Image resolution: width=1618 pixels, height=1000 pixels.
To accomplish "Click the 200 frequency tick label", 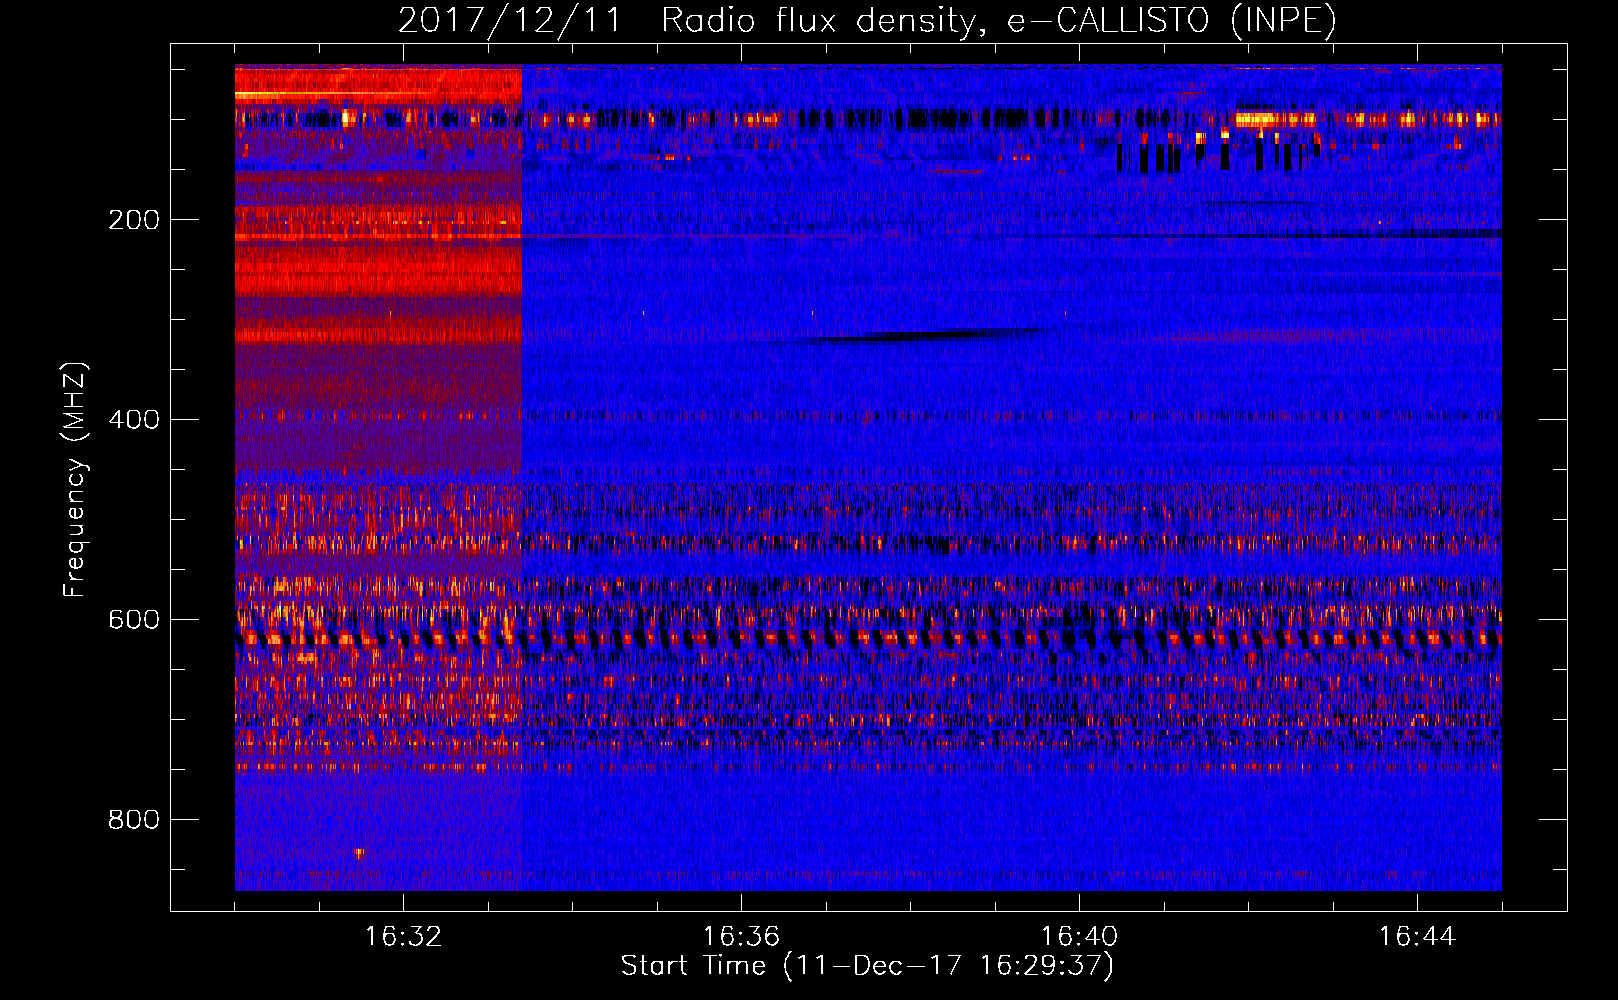I will [134, 220].
